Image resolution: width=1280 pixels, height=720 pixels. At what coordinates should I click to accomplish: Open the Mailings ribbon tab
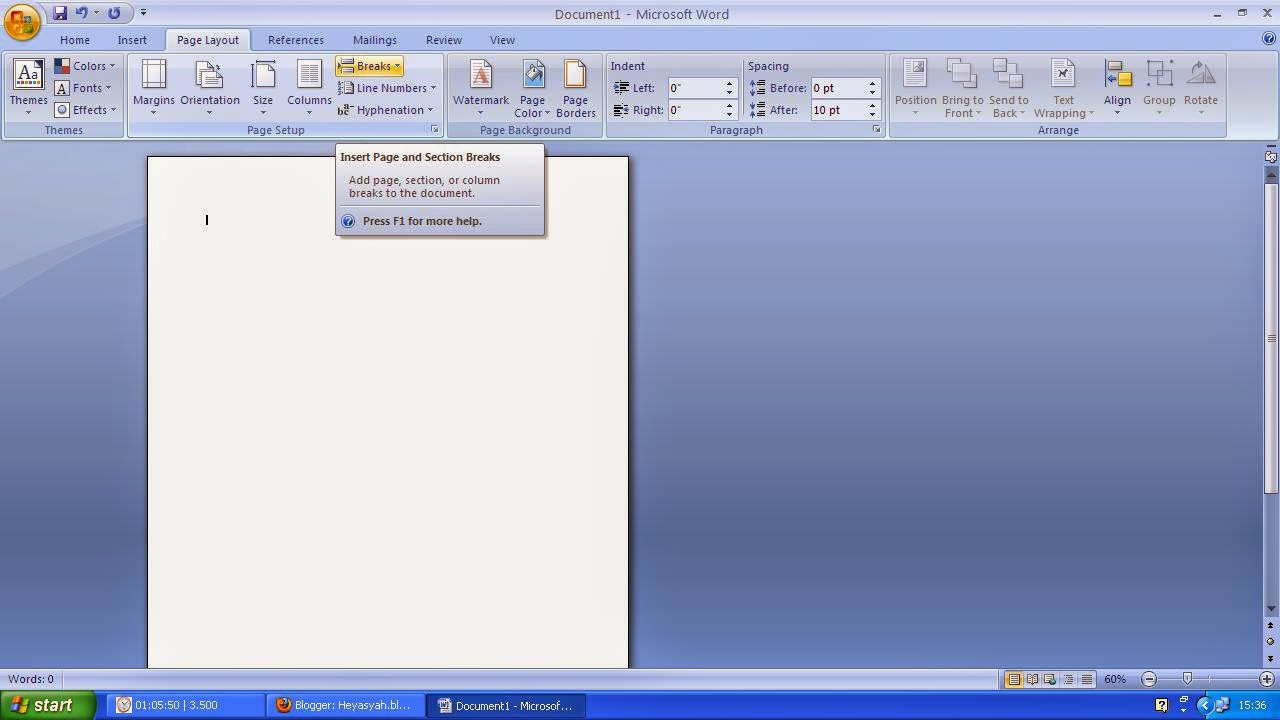click(375, 40)
